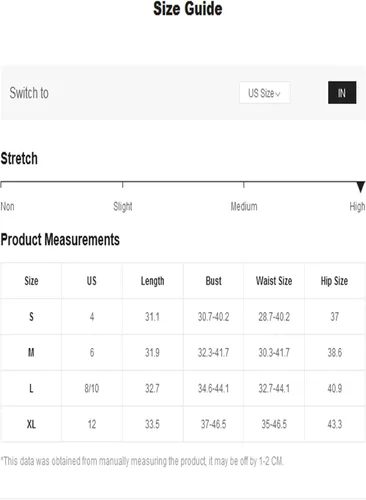Select the Slight stretch label

pos(123,207)
